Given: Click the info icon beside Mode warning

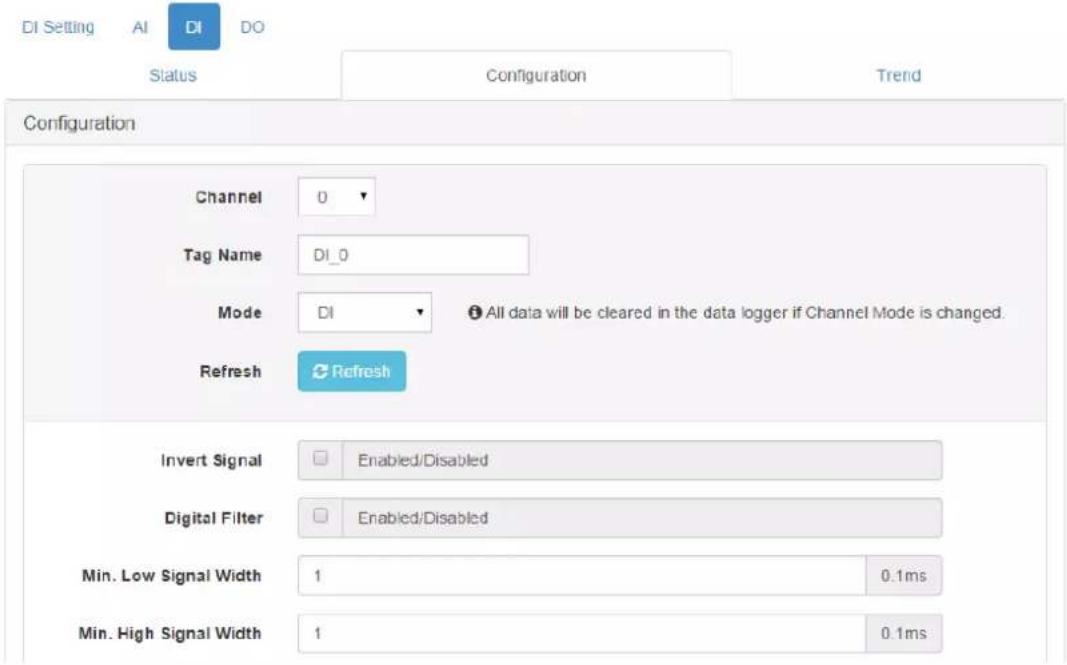Looking at the screenshot, I should (475, 312).
